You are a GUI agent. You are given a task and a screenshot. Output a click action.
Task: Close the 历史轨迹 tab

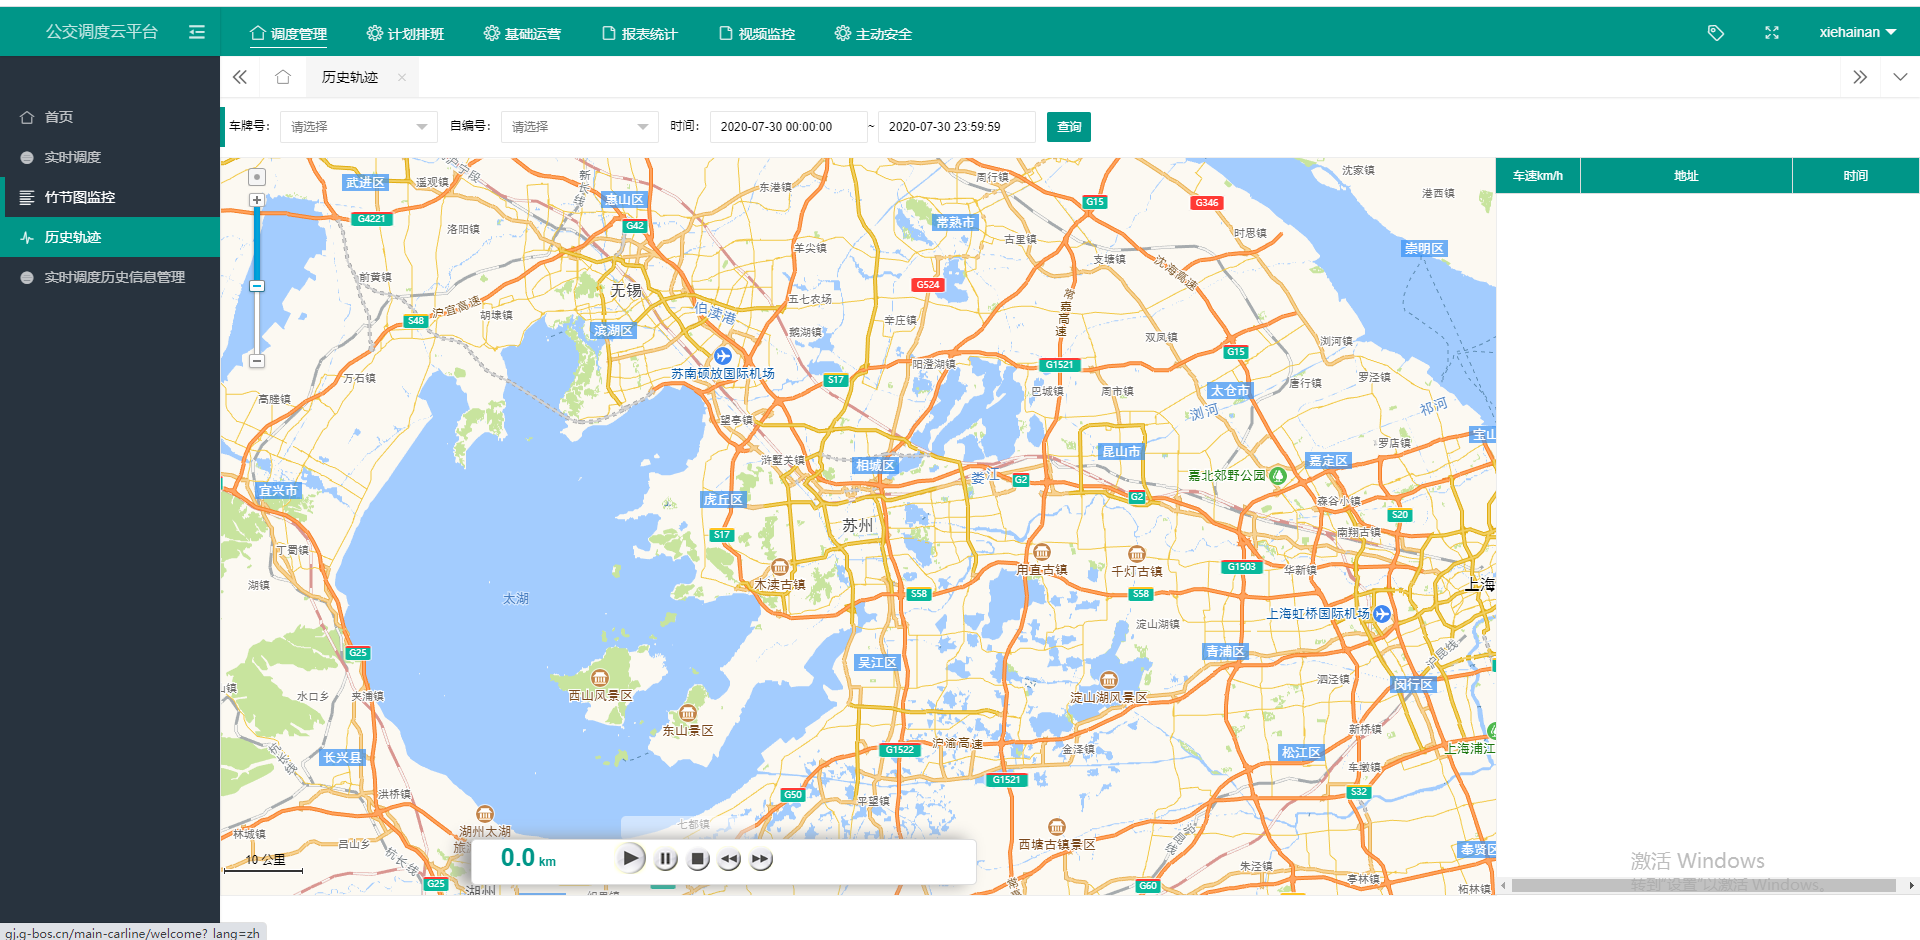pyautogui.click(x=402, y=77)
